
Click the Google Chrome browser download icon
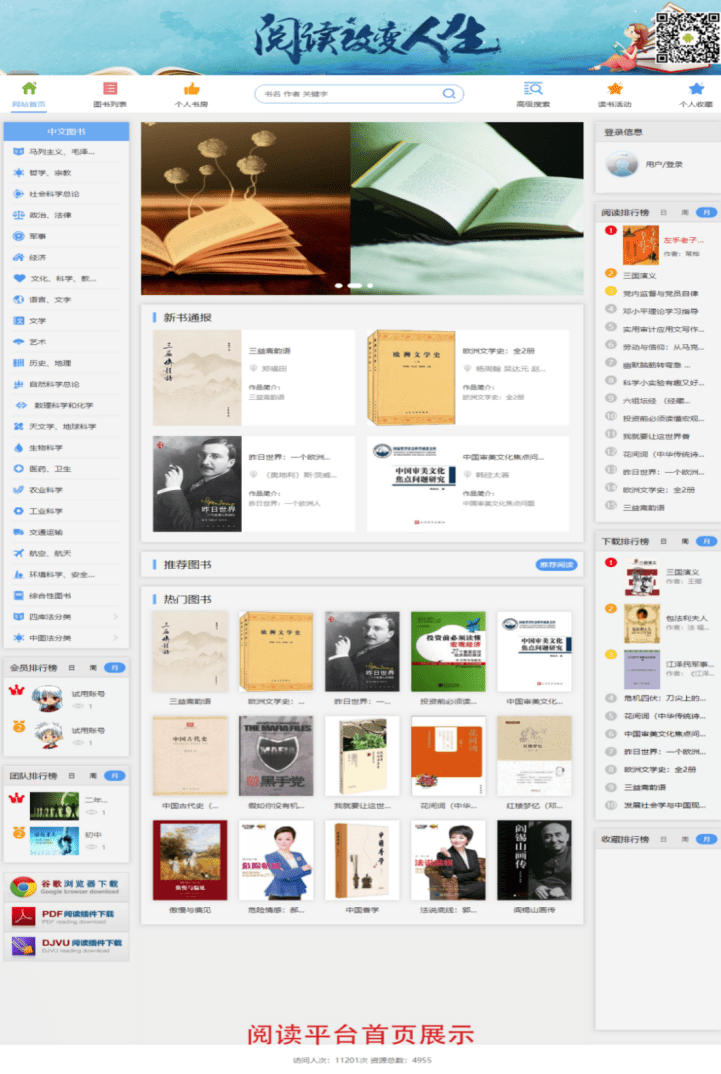click(24, 887)
